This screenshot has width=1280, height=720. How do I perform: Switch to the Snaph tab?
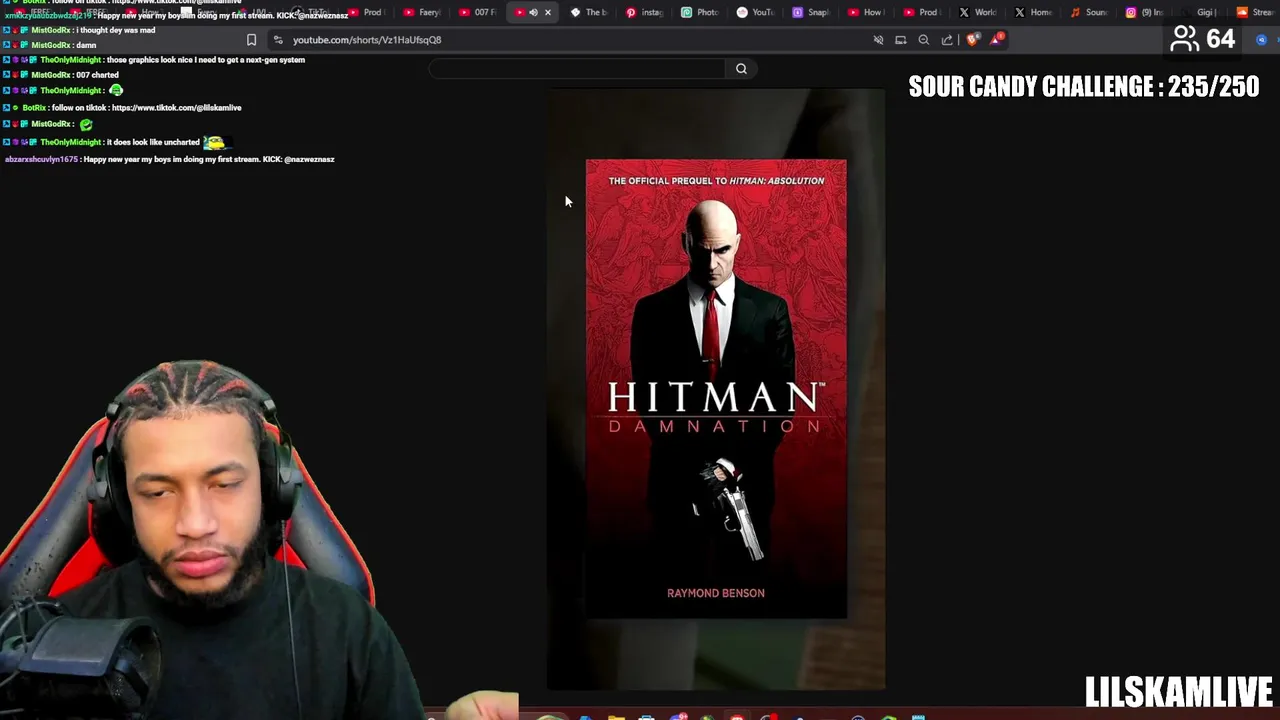[x=811, y=12]
